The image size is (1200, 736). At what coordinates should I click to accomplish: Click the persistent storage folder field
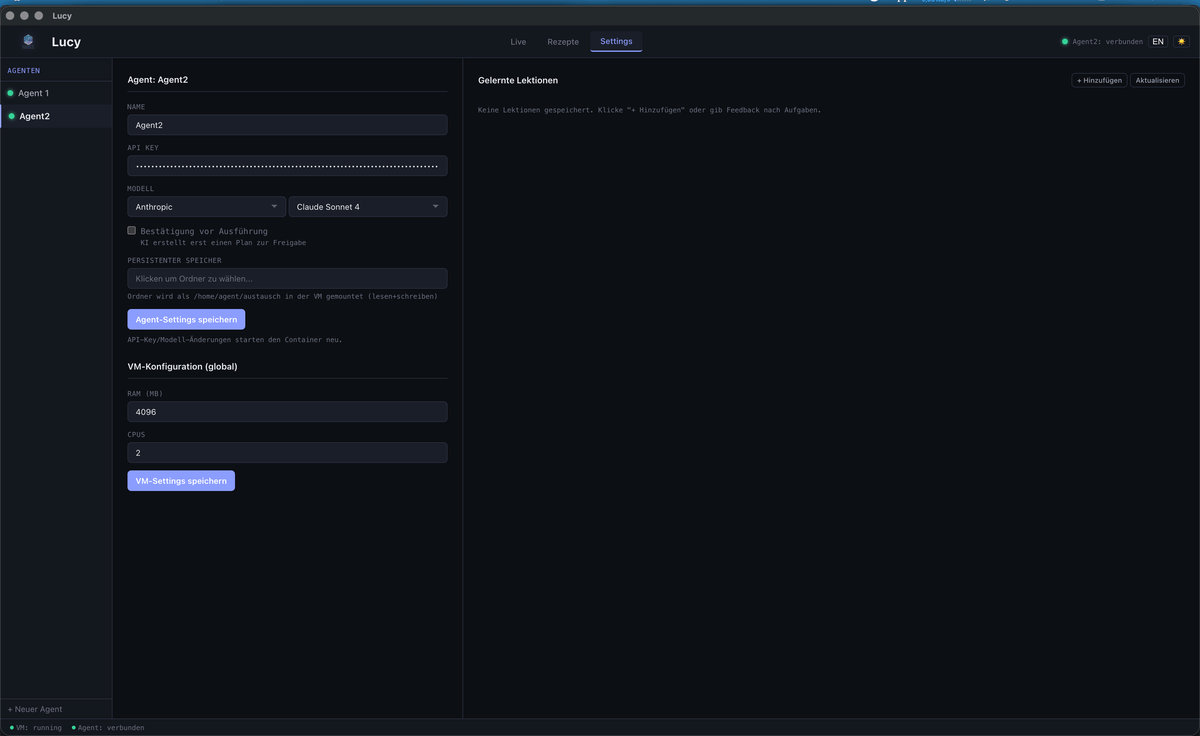287,279
